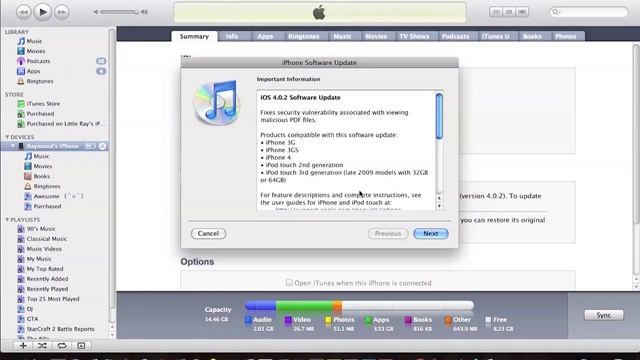Switch to the Movies tab

point(376,36)
